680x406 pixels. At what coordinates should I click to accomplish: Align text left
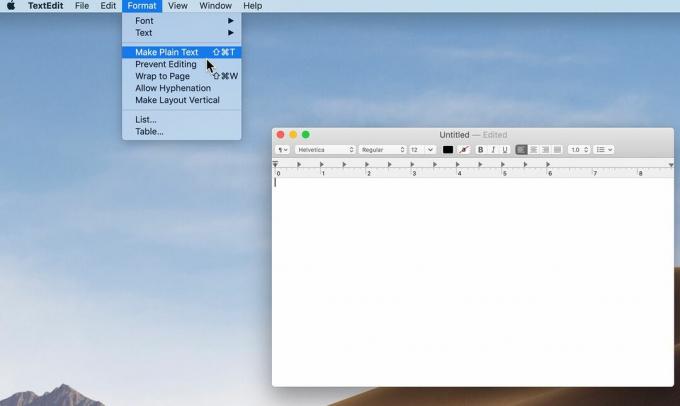point(521,150)
